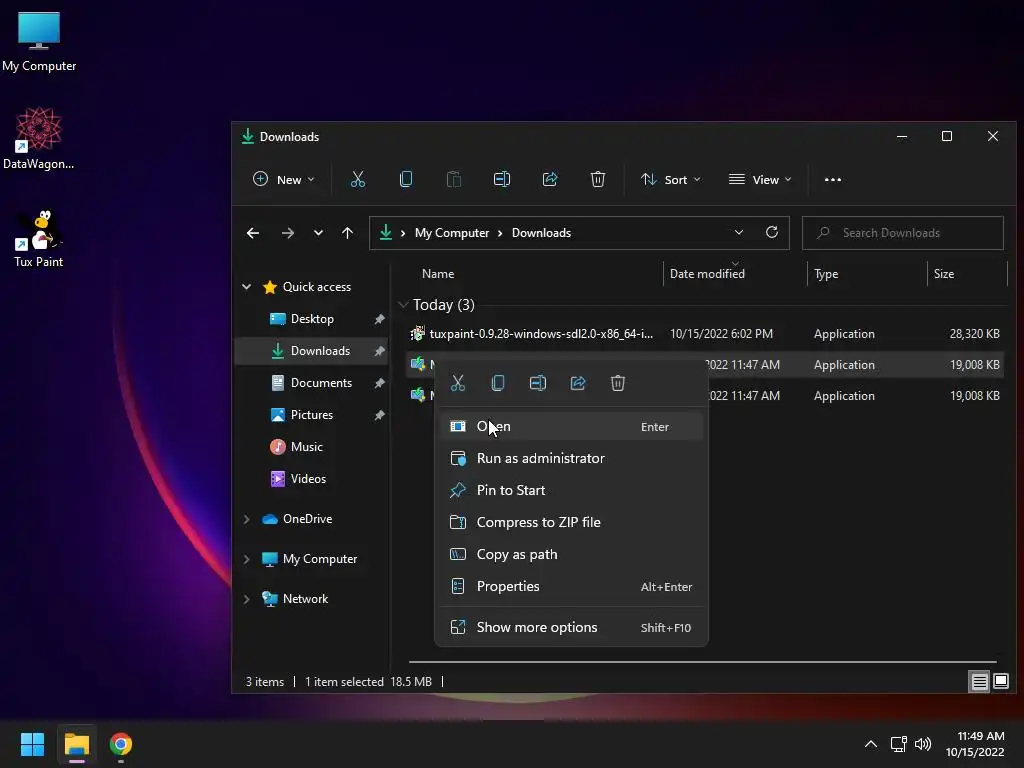Expand the OneDrive tree node
This screenshot has width=1024, height=768.
246,519
